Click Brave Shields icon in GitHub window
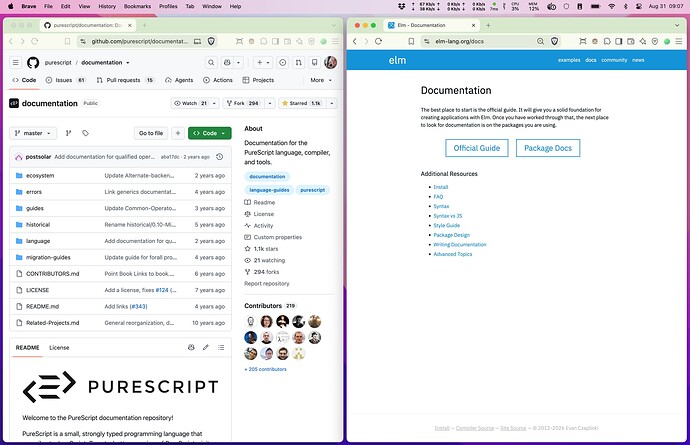Screen dimensions: 690x445 tap(211, 41)
